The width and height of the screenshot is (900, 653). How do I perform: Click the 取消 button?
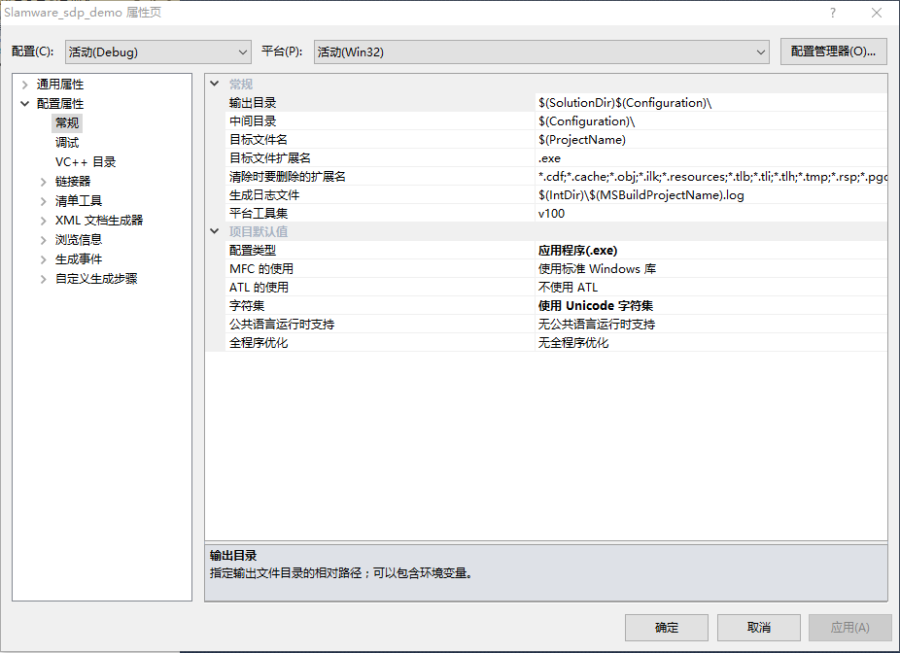[758, 627]
